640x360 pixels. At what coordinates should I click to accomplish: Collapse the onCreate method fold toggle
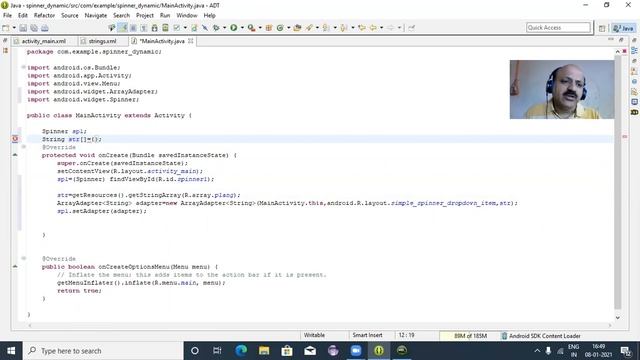point(23,147)
